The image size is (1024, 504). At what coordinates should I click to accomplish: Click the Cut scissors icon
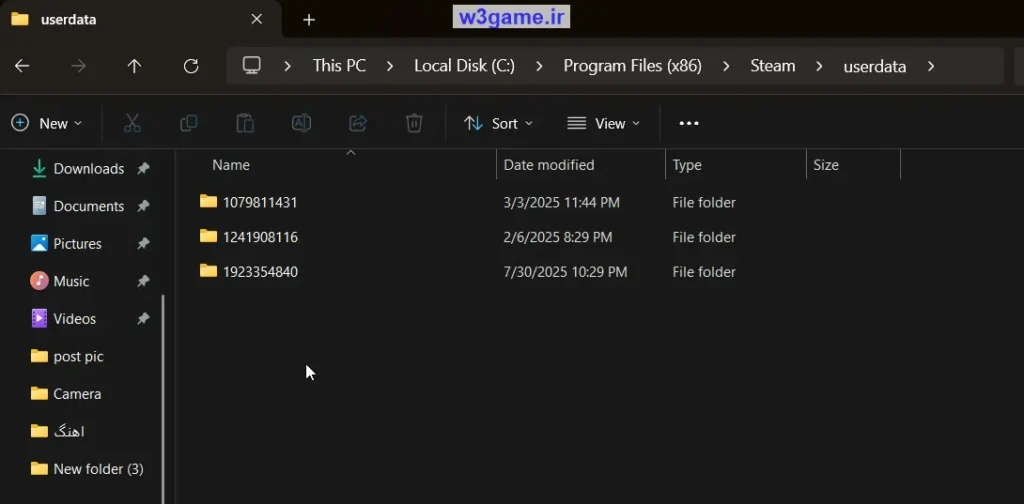pyautogui.click(x=132, y=123)
